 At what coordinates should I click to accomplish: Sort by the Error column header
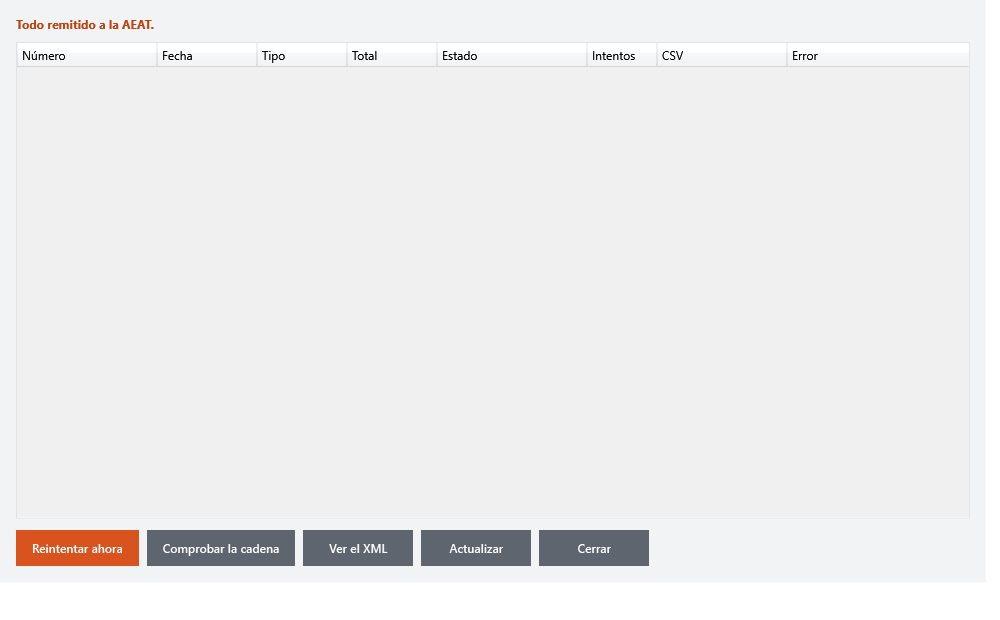[x=878, y=55]
